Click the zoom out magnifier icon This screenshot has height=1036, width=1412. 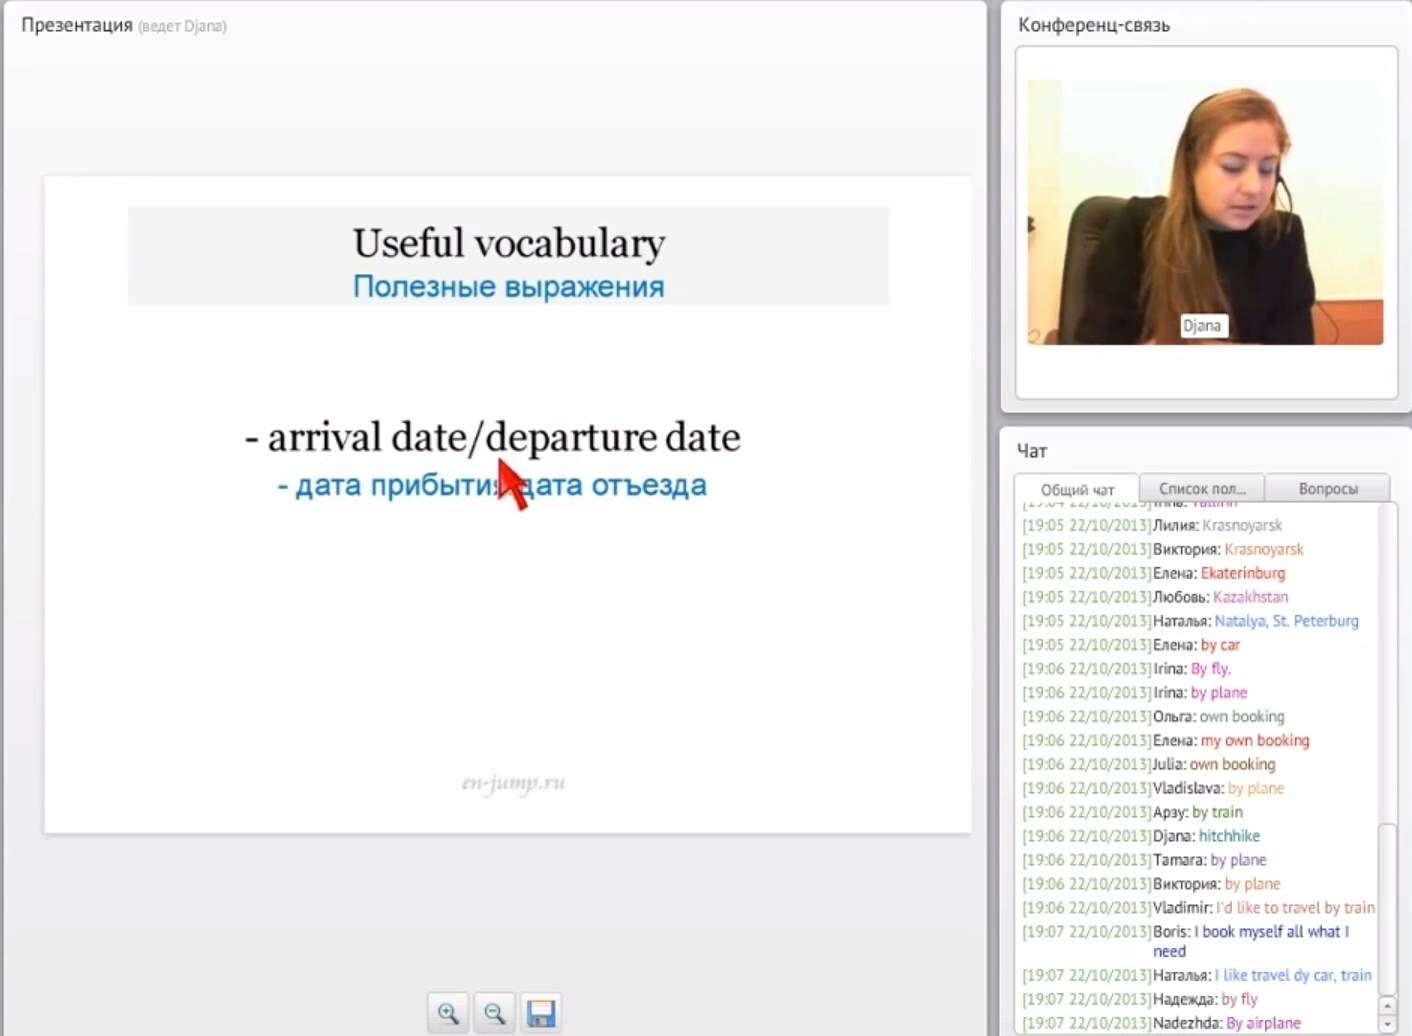[x=494, y=1013]
